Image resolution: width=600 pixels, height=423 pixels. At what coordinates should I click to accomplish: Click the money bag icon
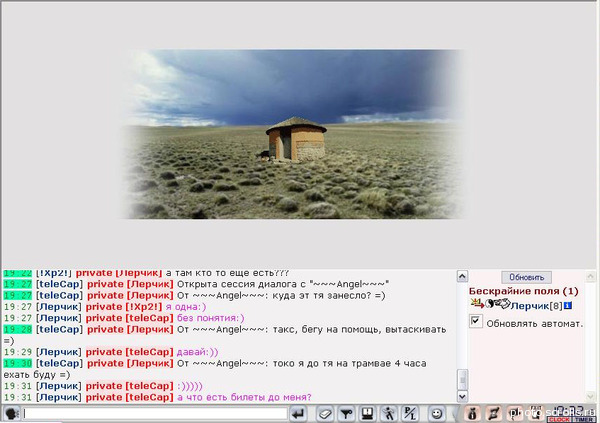(471, 413)
